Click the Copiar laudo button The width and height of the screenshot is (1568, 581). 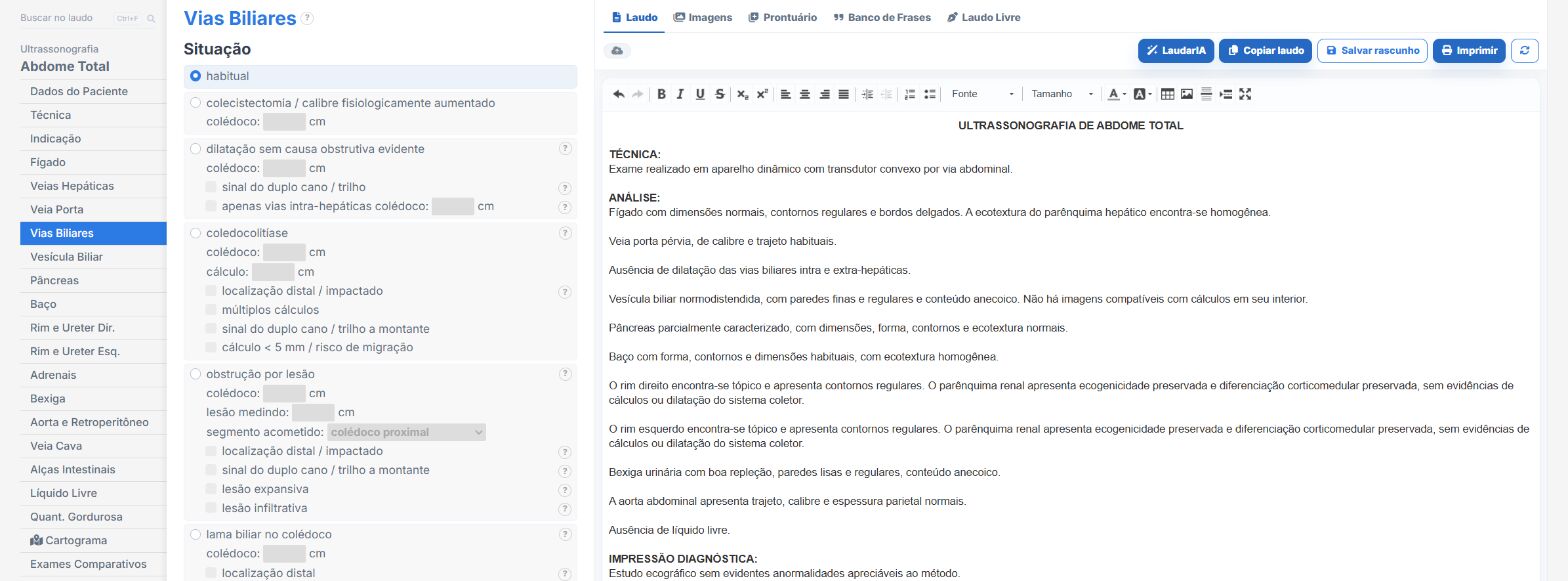point(1265,50)
